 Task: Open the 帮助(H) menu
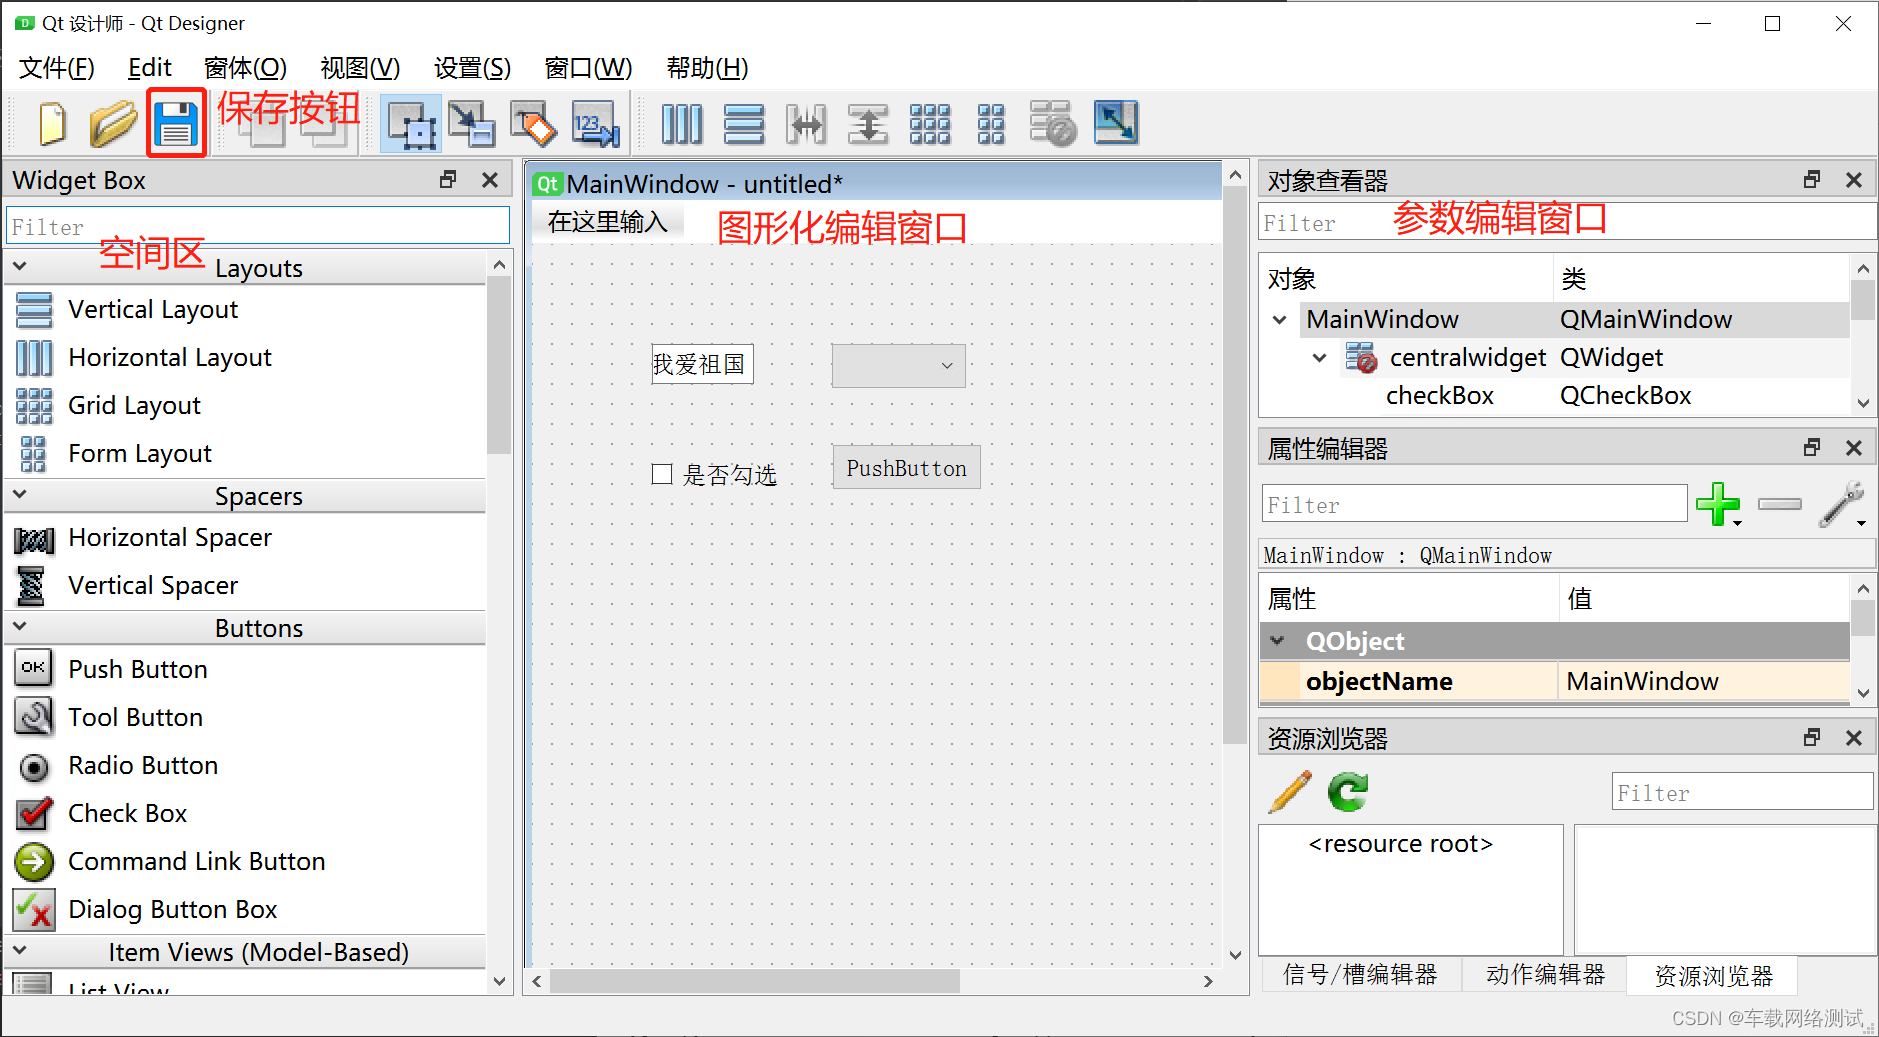click(707, 68)
